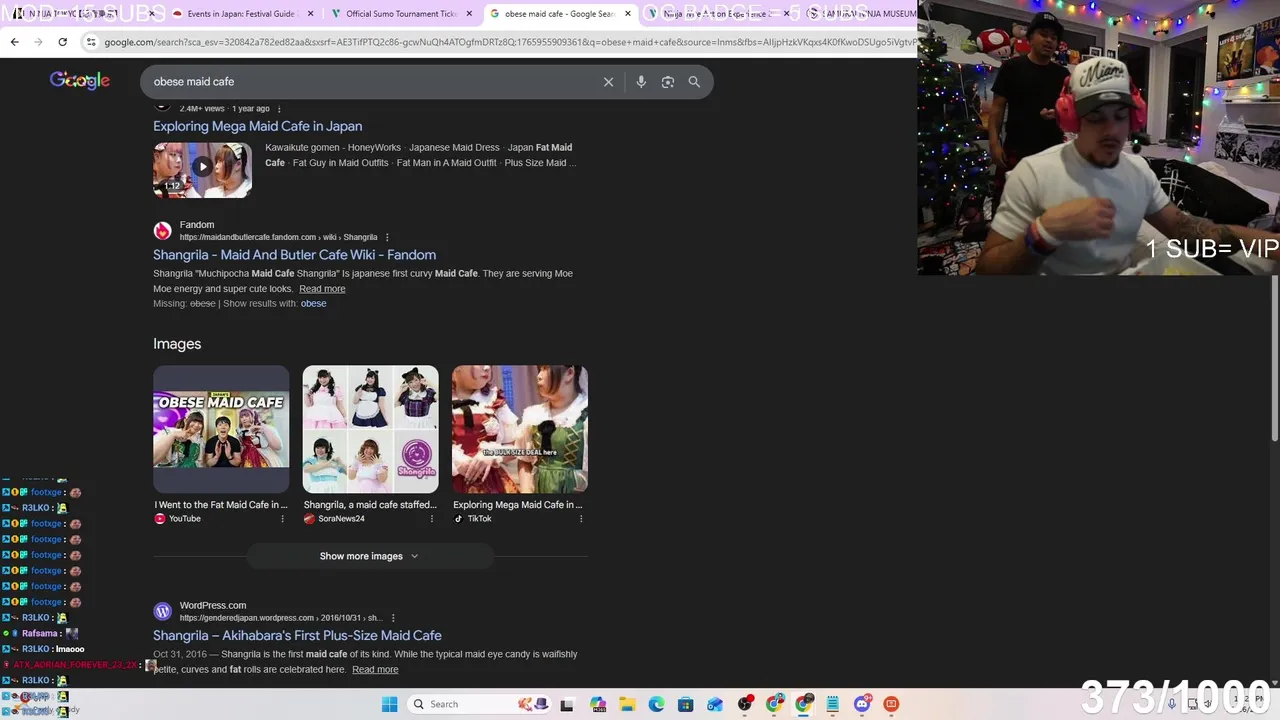The image size is (1280, 720).
Task: Open options menu for WordPress result
Action: (x=393, y=618)
